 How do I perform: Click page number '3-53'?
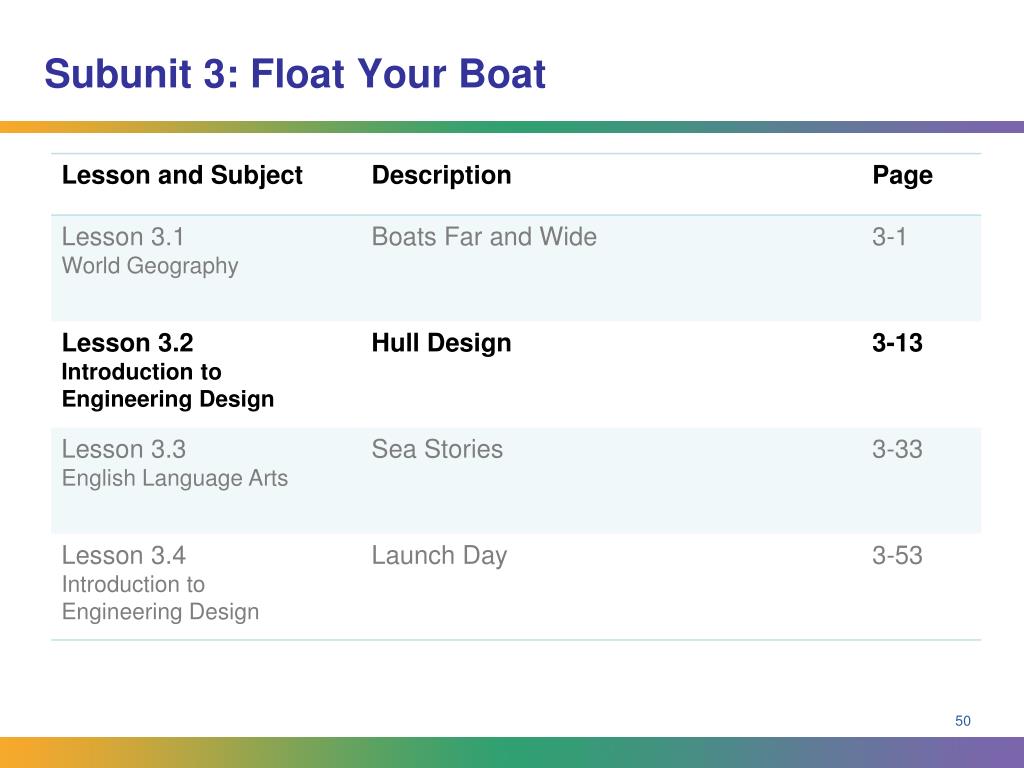pyautogui.click(x=897, y=556)
